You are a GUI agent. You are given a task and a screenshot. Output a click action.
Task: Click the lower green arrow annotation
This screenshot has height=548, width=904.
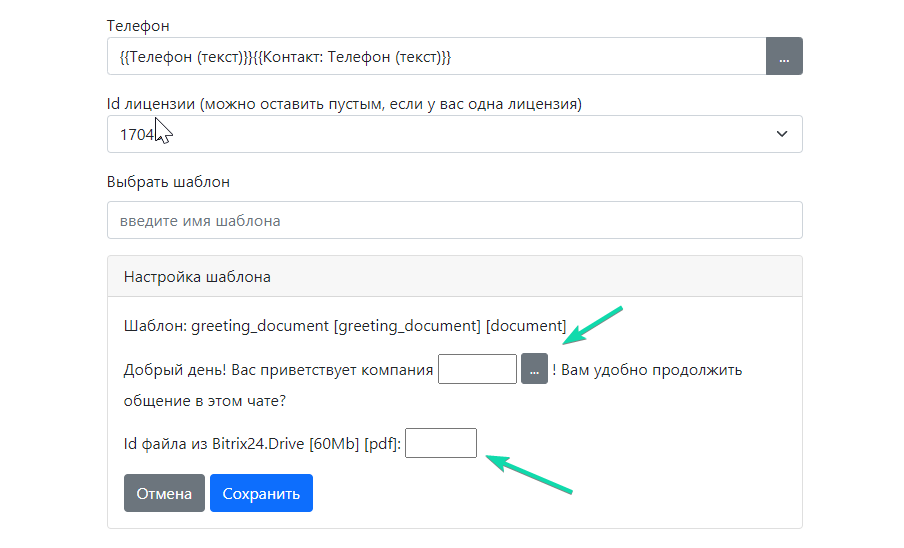point(528,474)
